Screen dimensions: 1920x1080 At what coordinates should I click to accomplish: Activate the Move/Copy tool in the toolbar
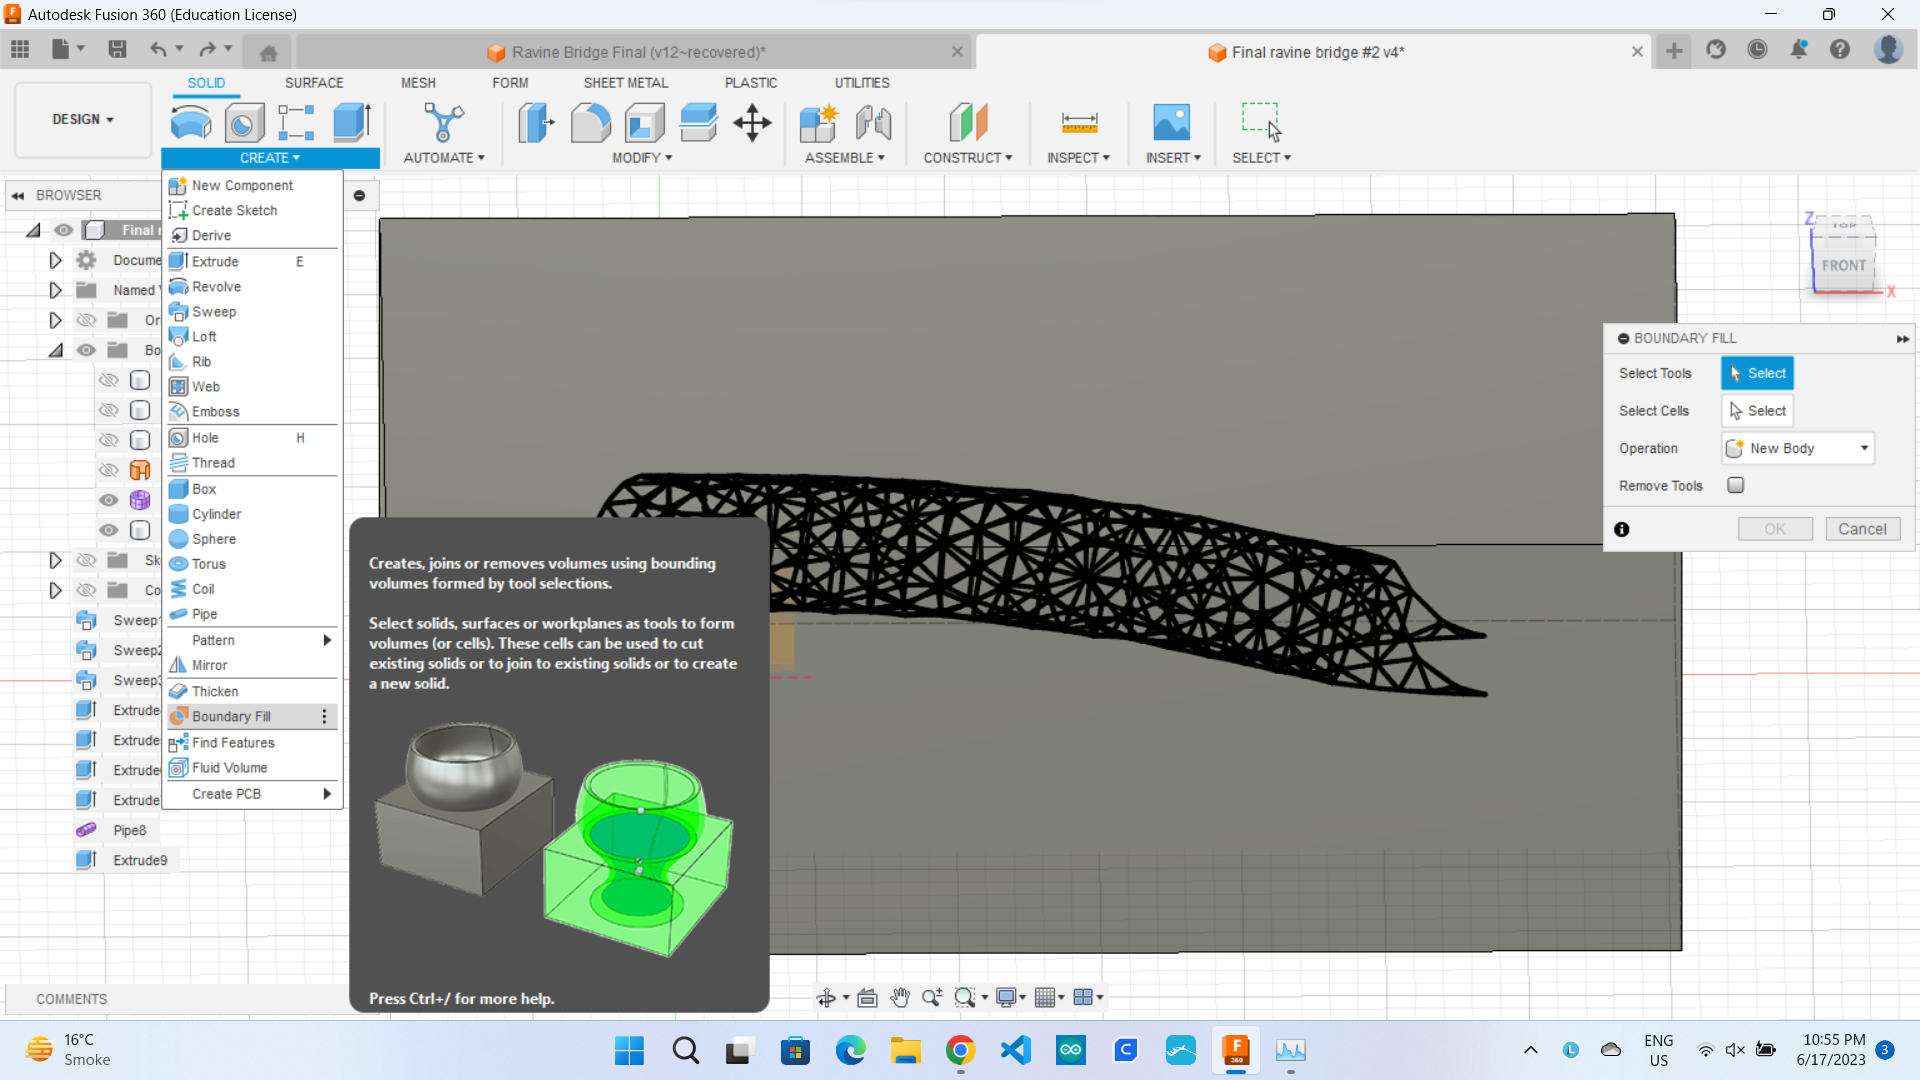pos(752,122)
